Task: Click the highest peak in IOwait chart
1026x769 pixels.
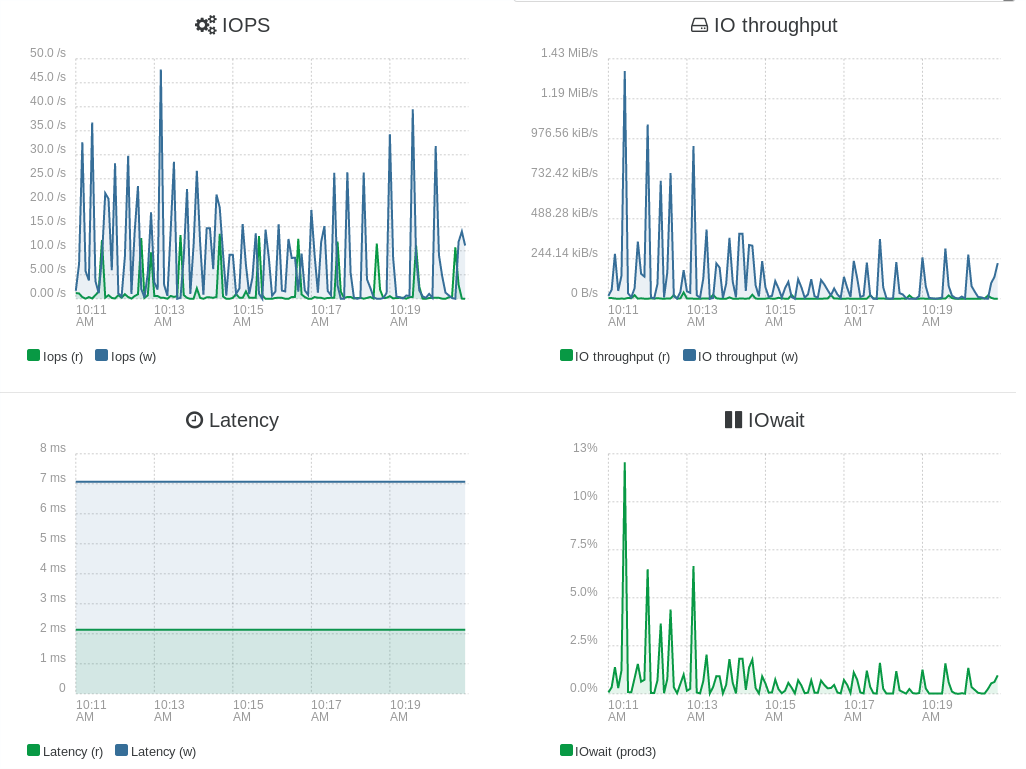Action: pos(624,464)
